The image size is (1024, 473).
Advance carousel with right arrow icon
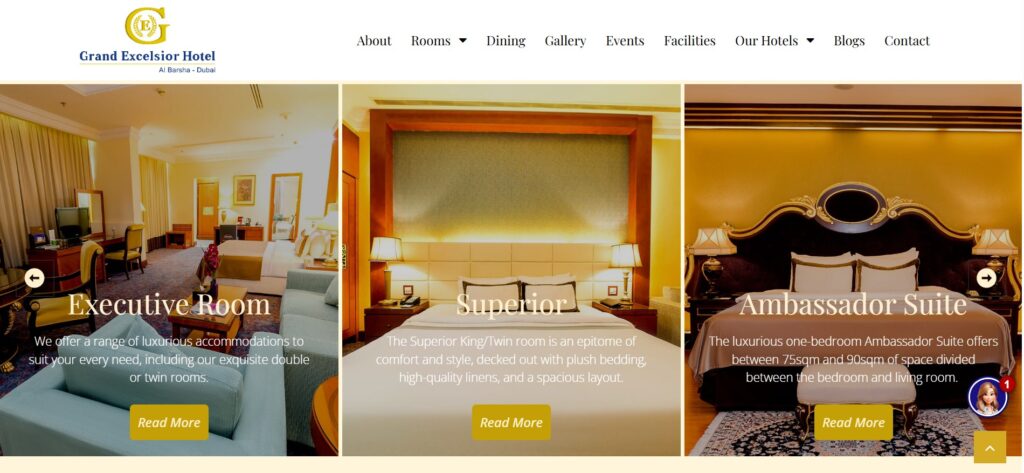pyautogui.click(x=986, y=278)
